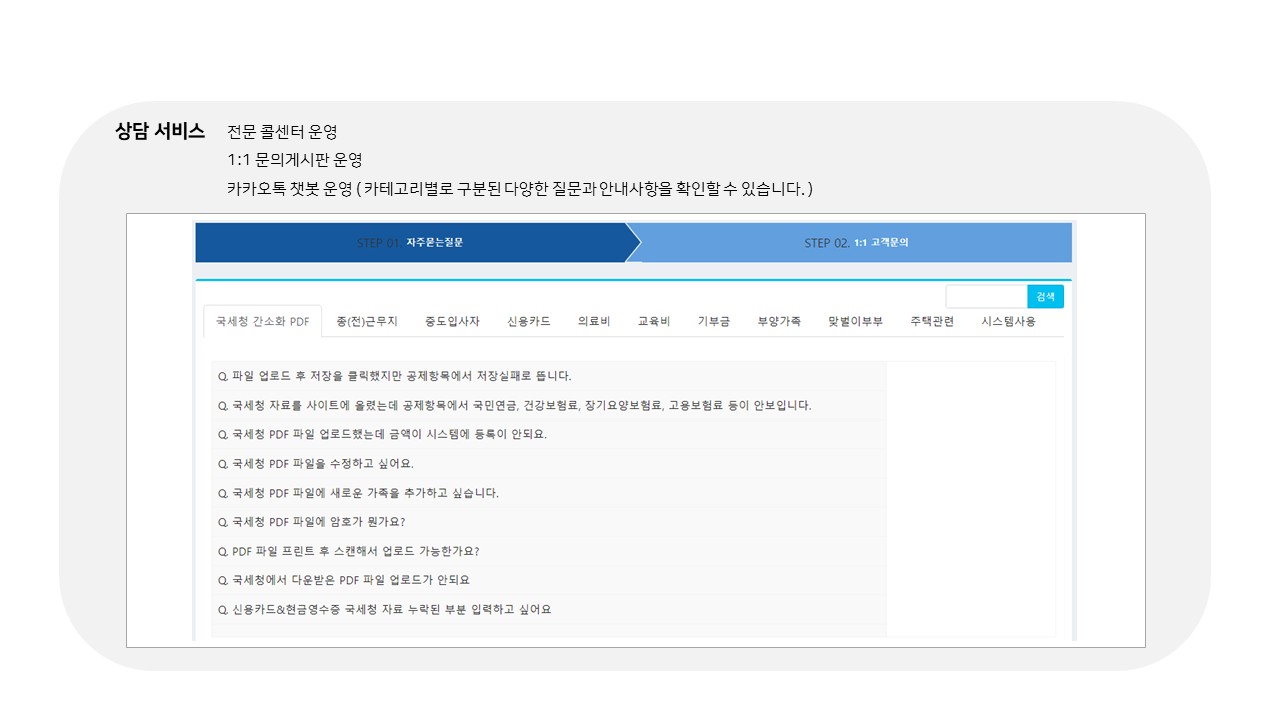
Task: Open the 부양가족 FAQ category
Action: tap(778, 320)
